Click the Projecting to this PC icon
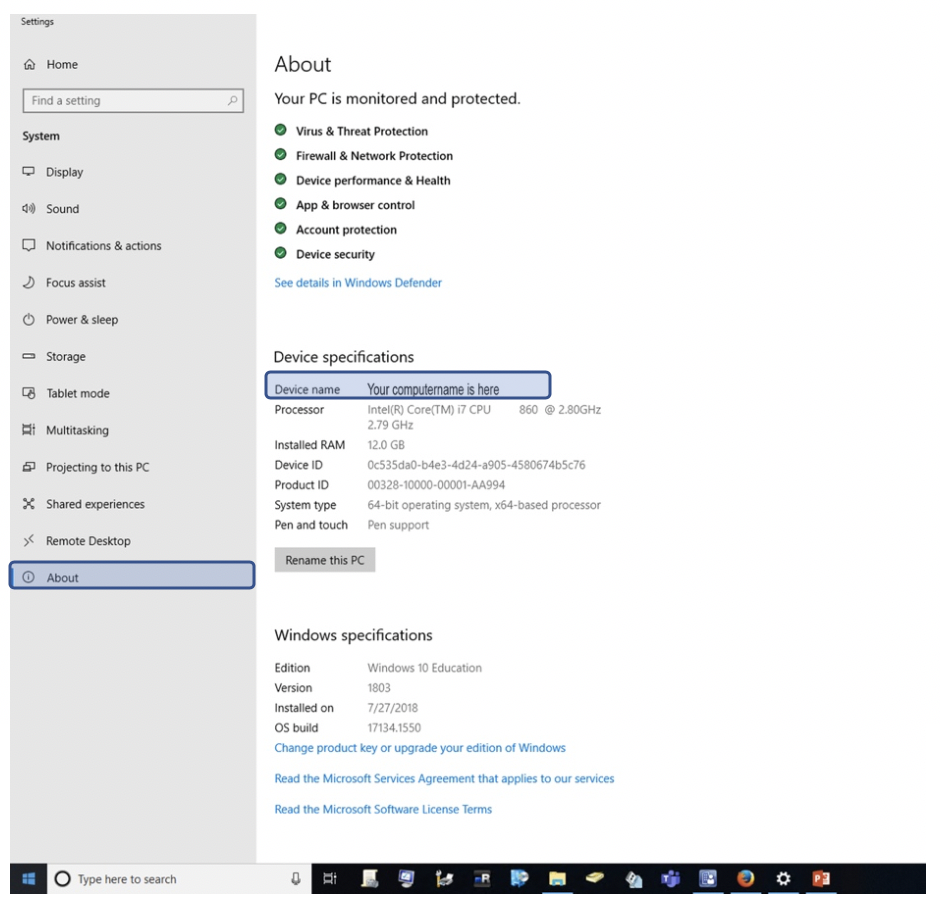 (29, 467)
